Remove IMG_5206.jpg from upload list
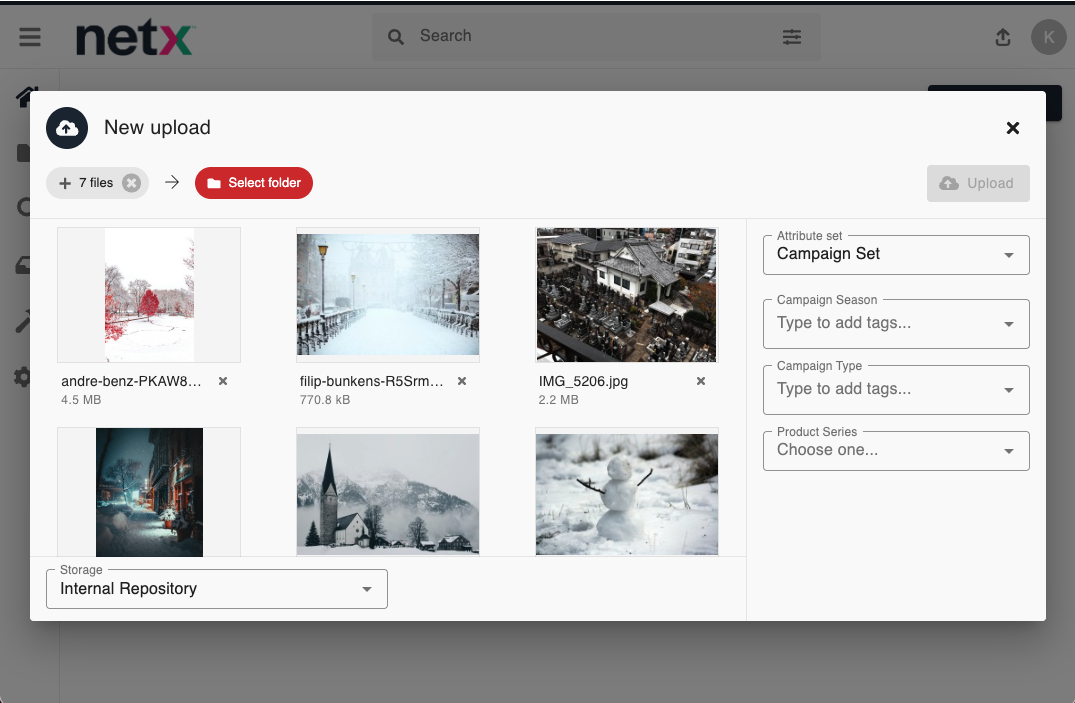Image resolution: width=1075 pixels, height=703 pixels. coord(701,381)
